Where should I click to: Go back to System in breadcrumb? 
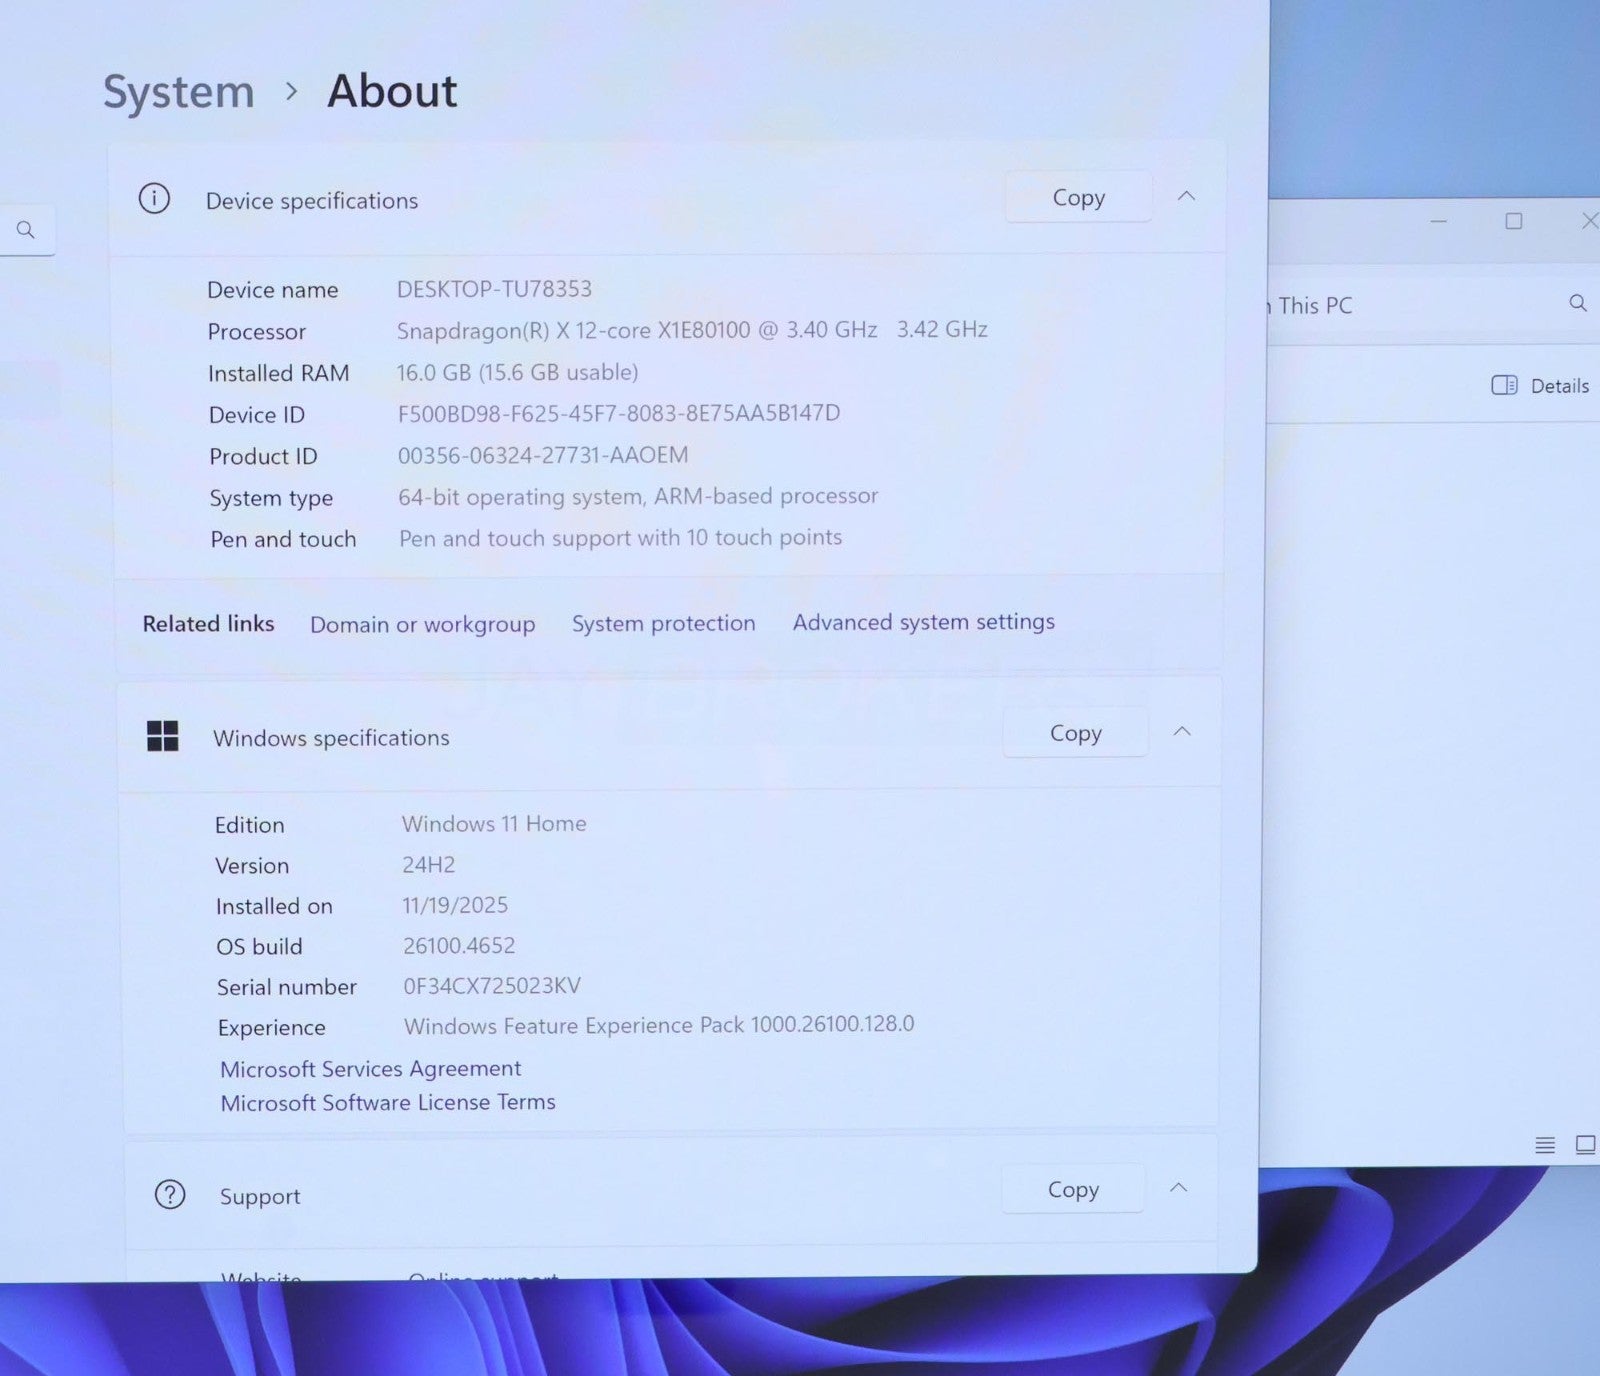click(179, 92)
